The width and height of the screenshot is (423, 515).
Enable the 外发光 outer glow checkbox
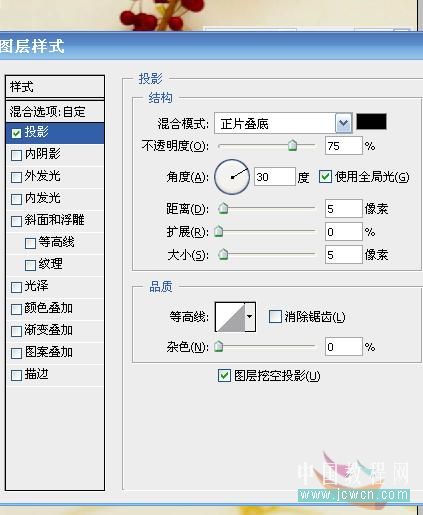click(16, 177)
